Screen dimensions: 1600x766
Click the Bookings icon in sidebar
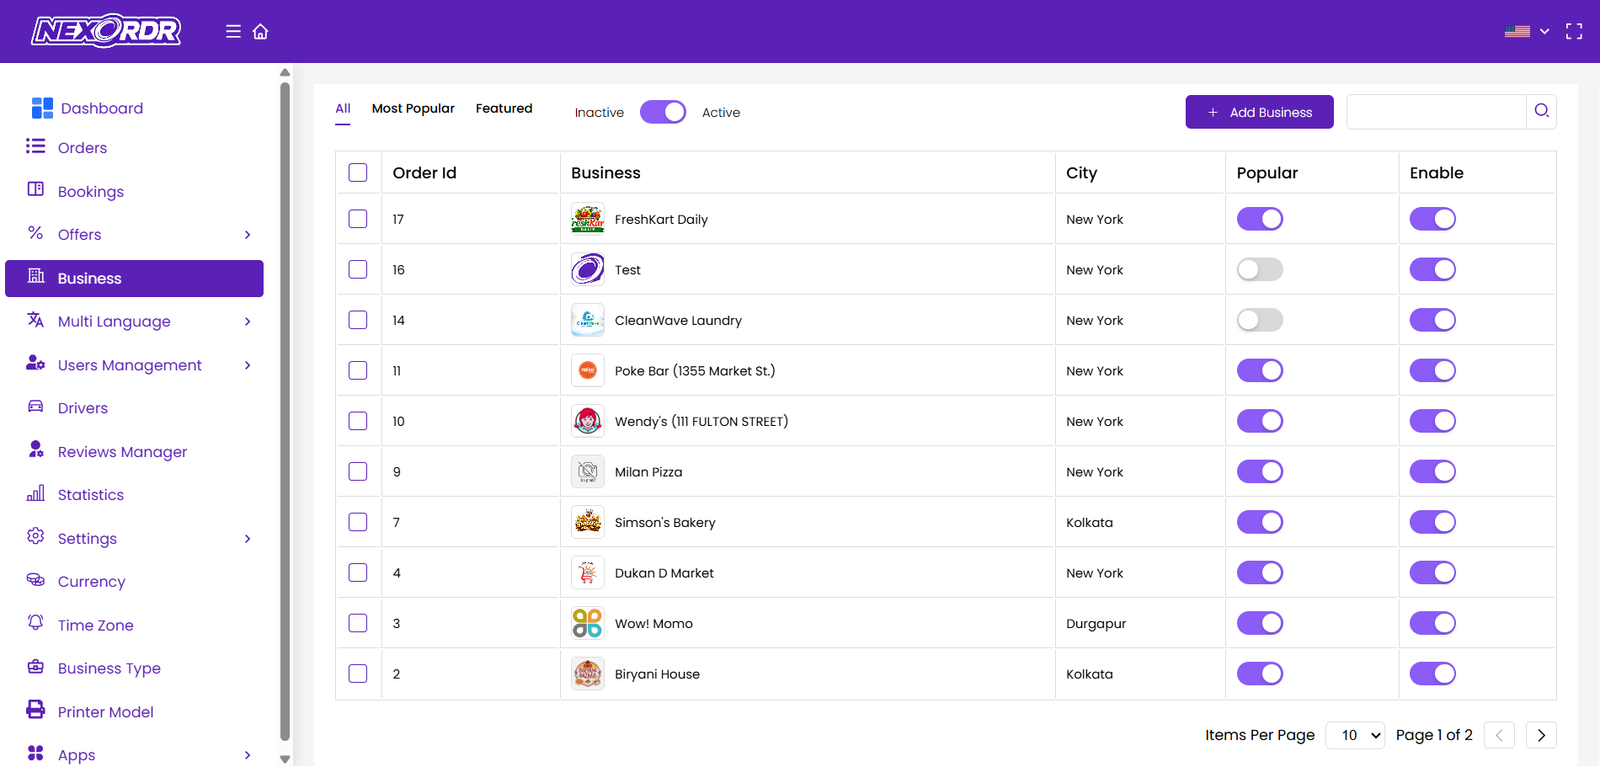point(36,189)
